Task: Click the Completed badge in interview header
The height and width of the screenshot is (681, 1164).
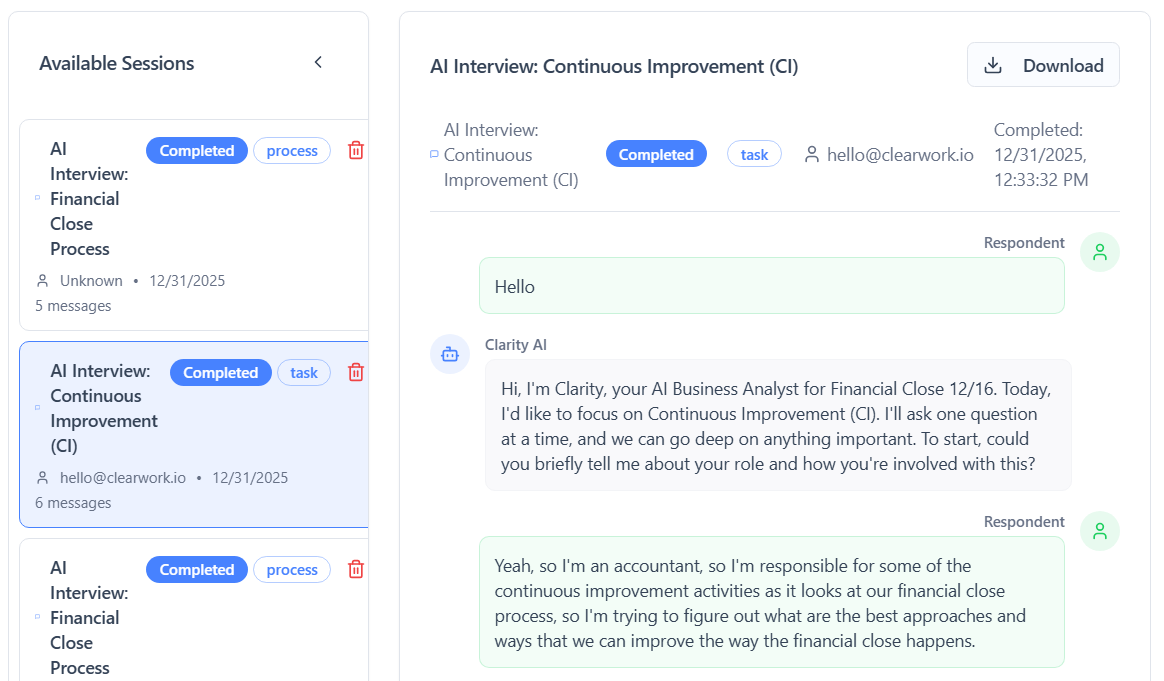Action: [656, 154]
